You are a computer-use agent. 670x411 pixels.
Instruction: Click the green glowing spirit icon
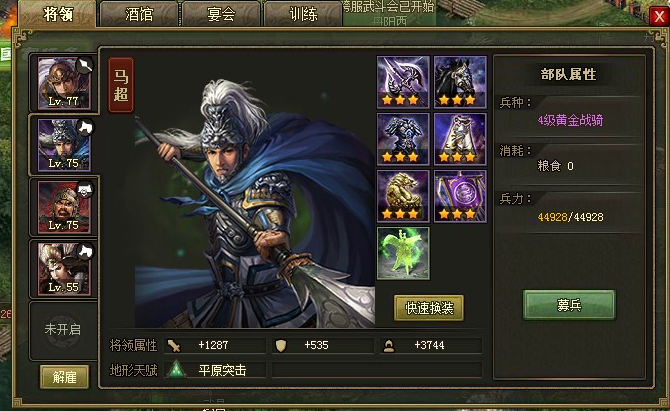pyautogui.click(x=403, y=253)
